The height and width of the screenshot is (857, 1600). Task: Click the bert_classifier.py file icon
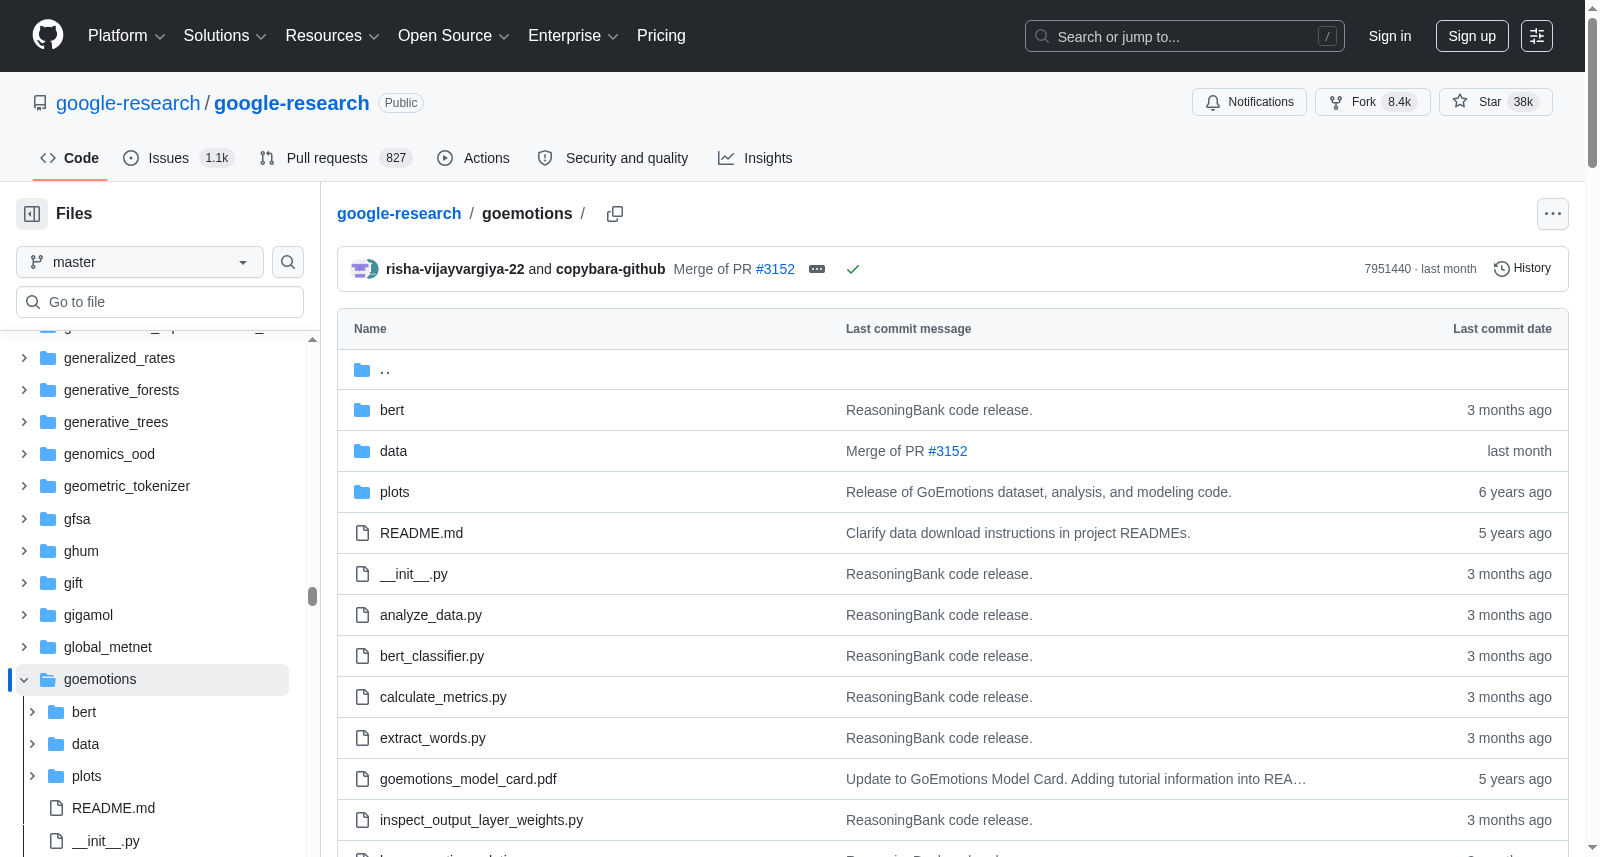click(x=362, y=656)
